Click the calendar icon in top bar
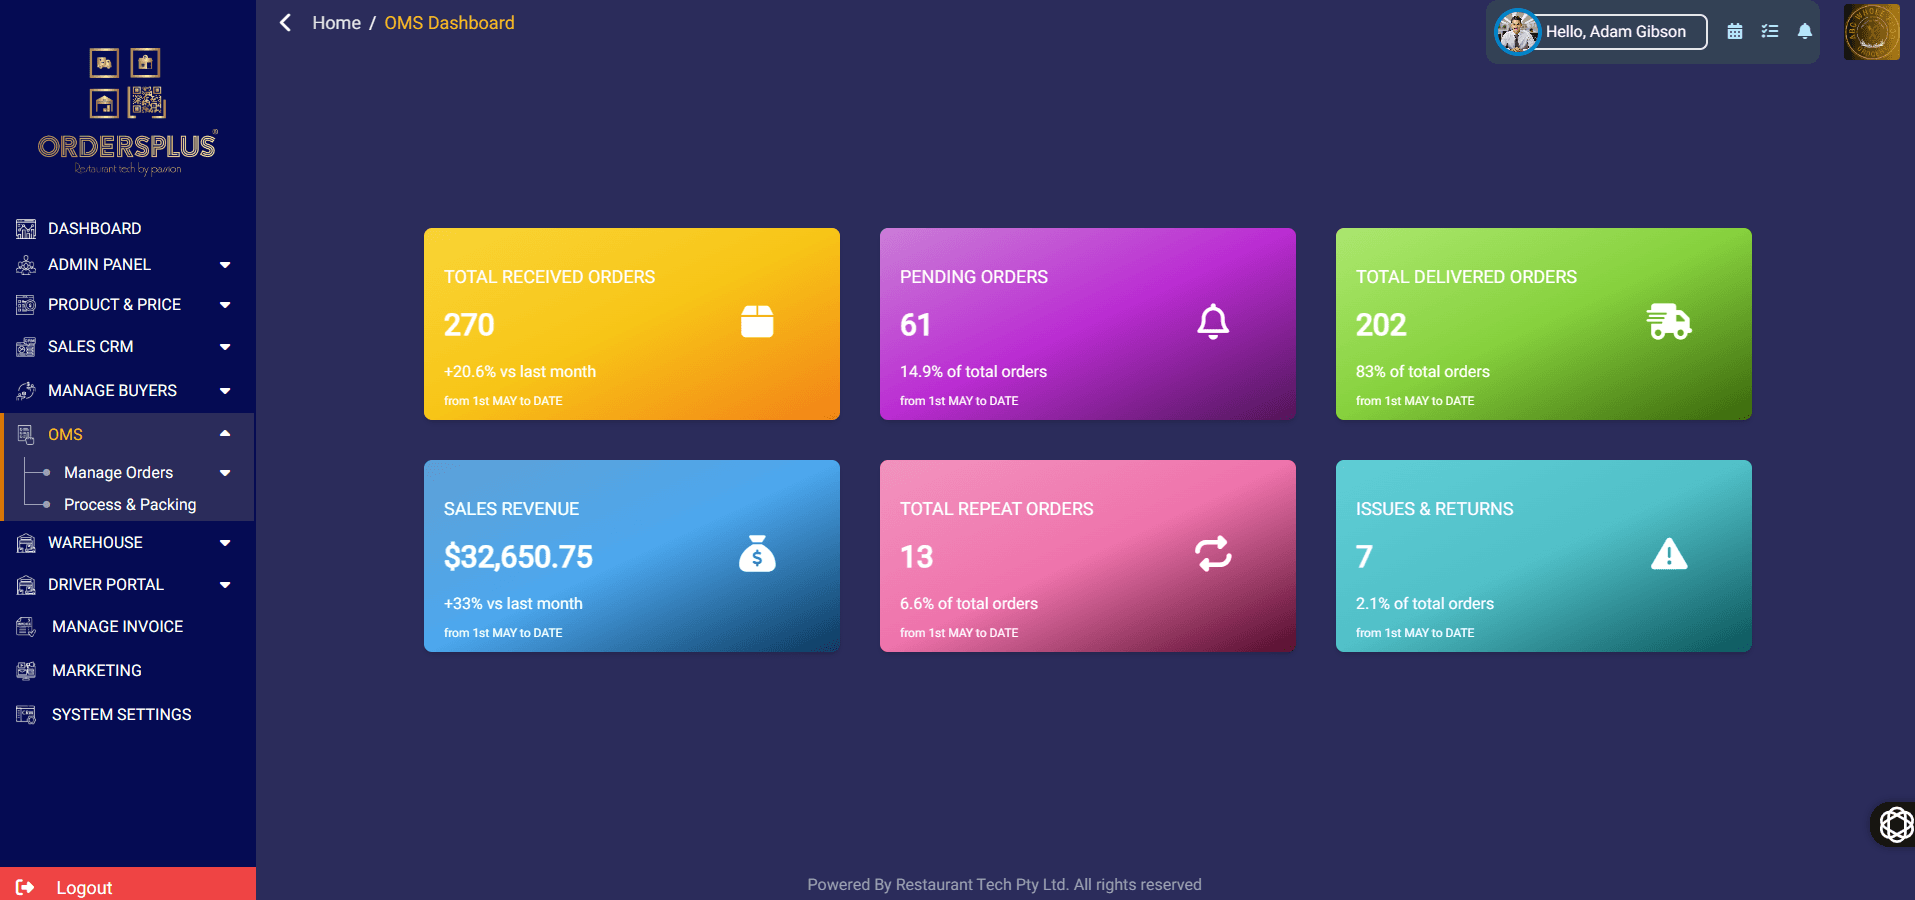Image resolution: width=1915 pixels, height=900 pixels. pyautogui.click(x=1735, y=32)
